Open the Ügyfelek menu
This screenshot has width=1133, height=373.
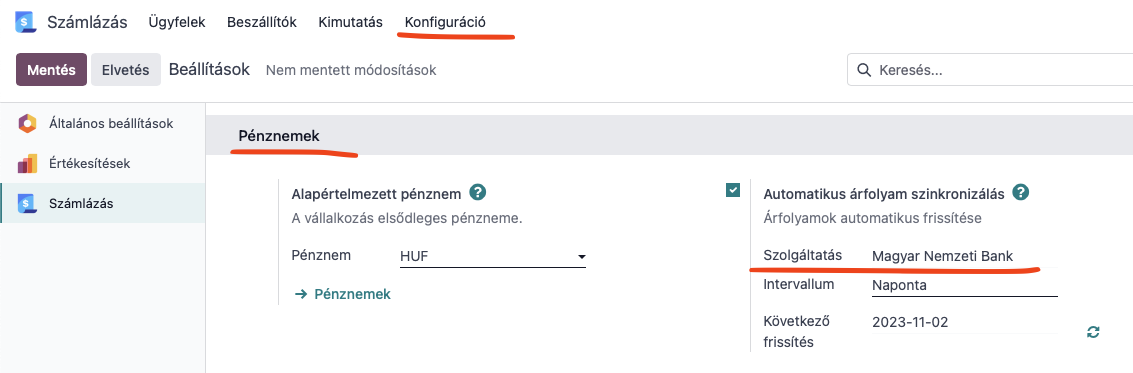coord(177,22)
